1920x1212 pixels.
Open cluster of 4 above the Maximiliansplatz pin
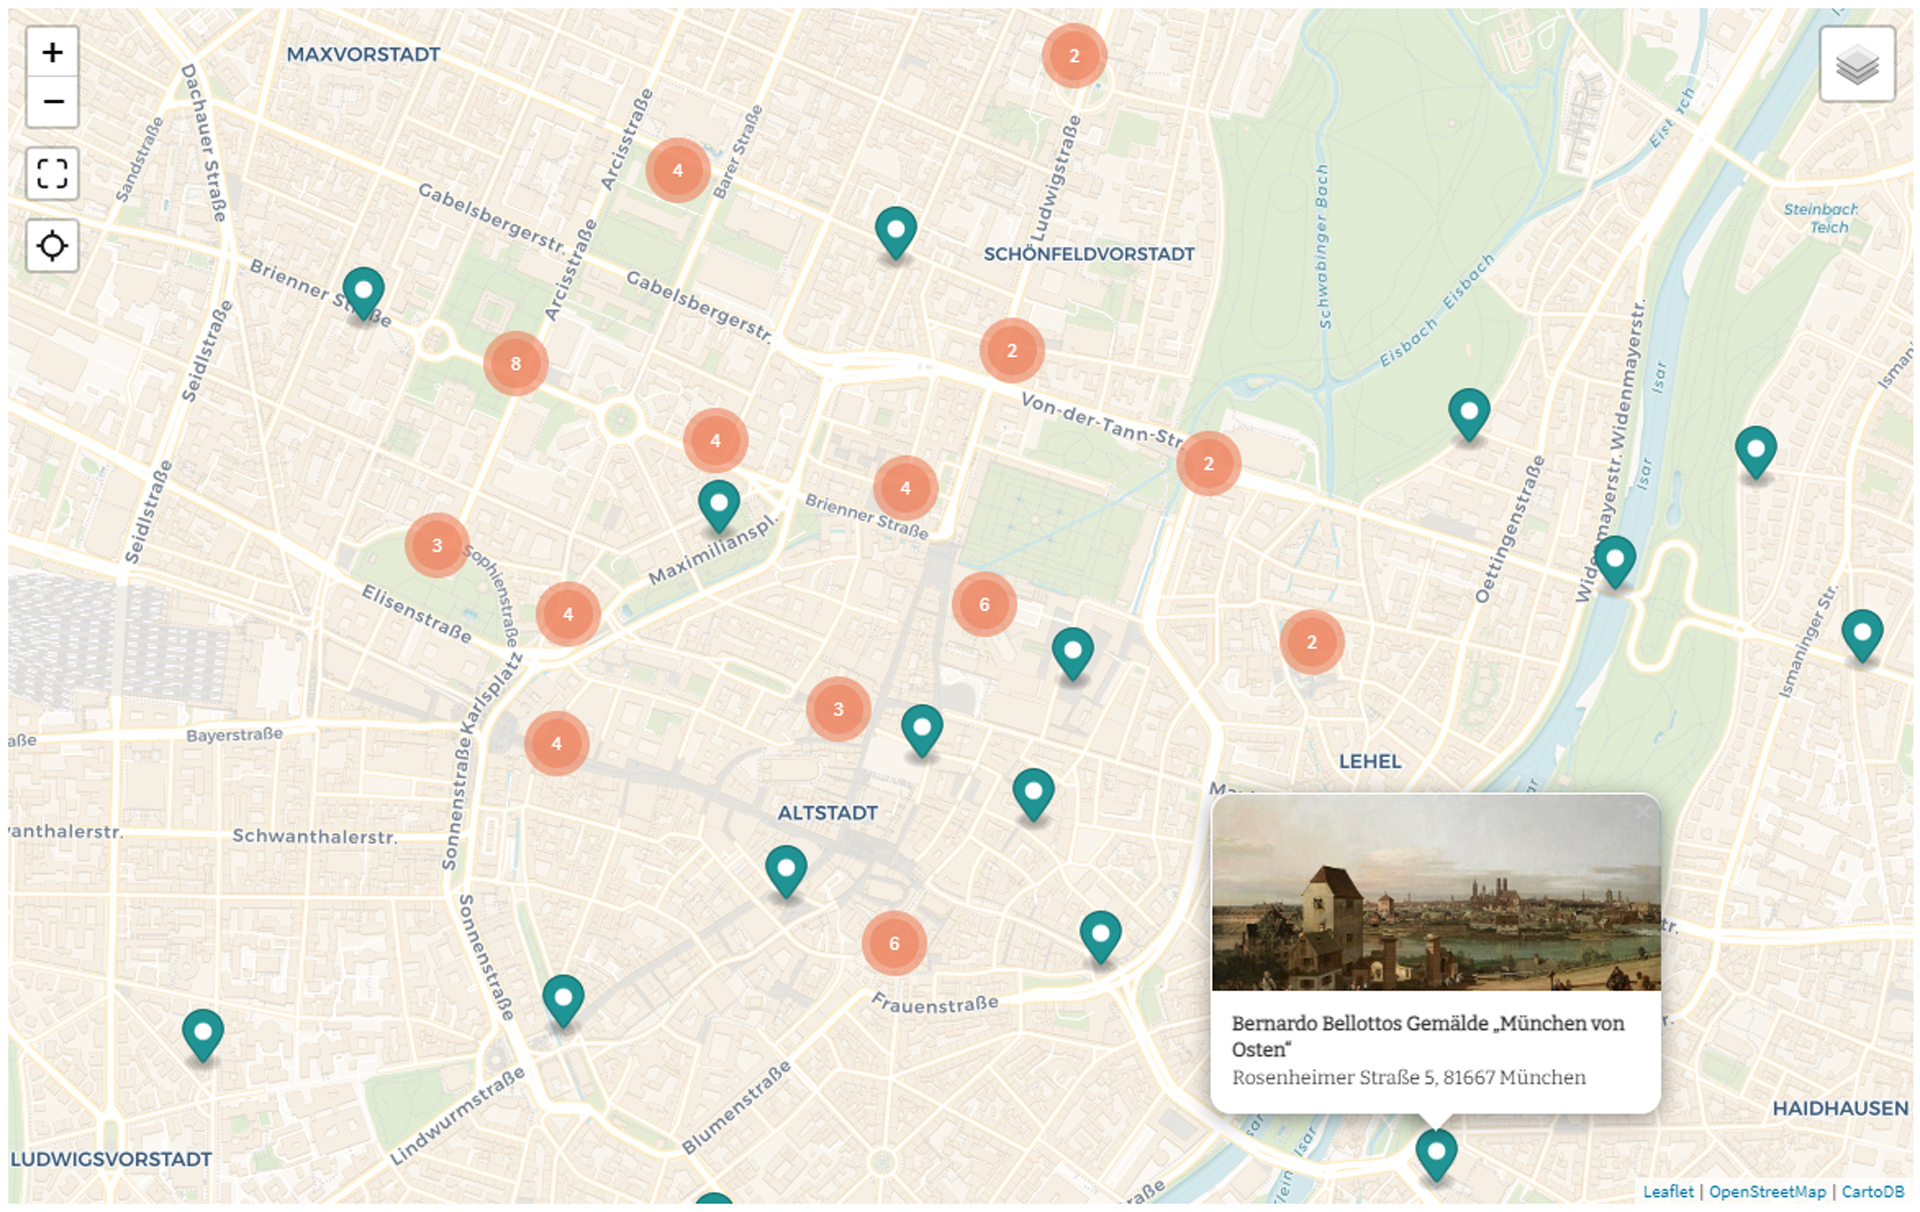tap(716, 441)
